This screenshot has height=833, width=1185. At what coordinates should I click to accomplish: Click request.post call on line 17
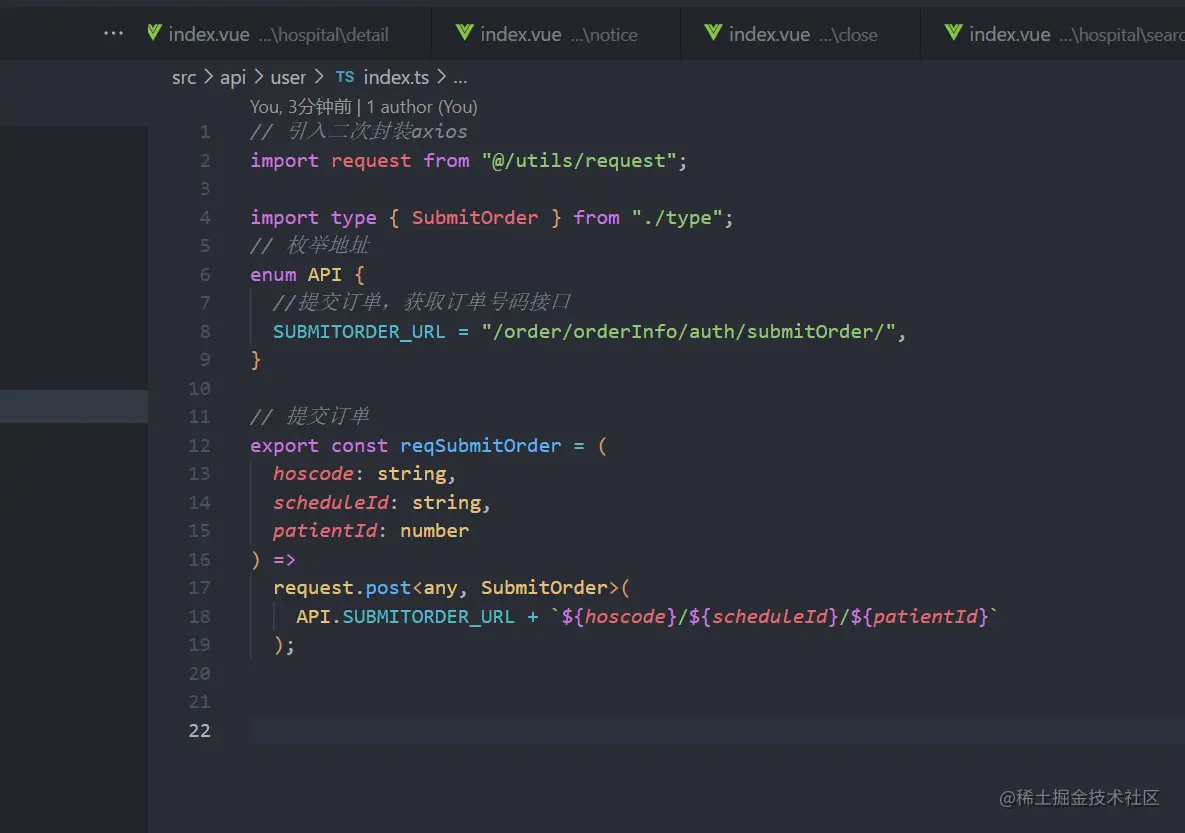click(342, 588)
